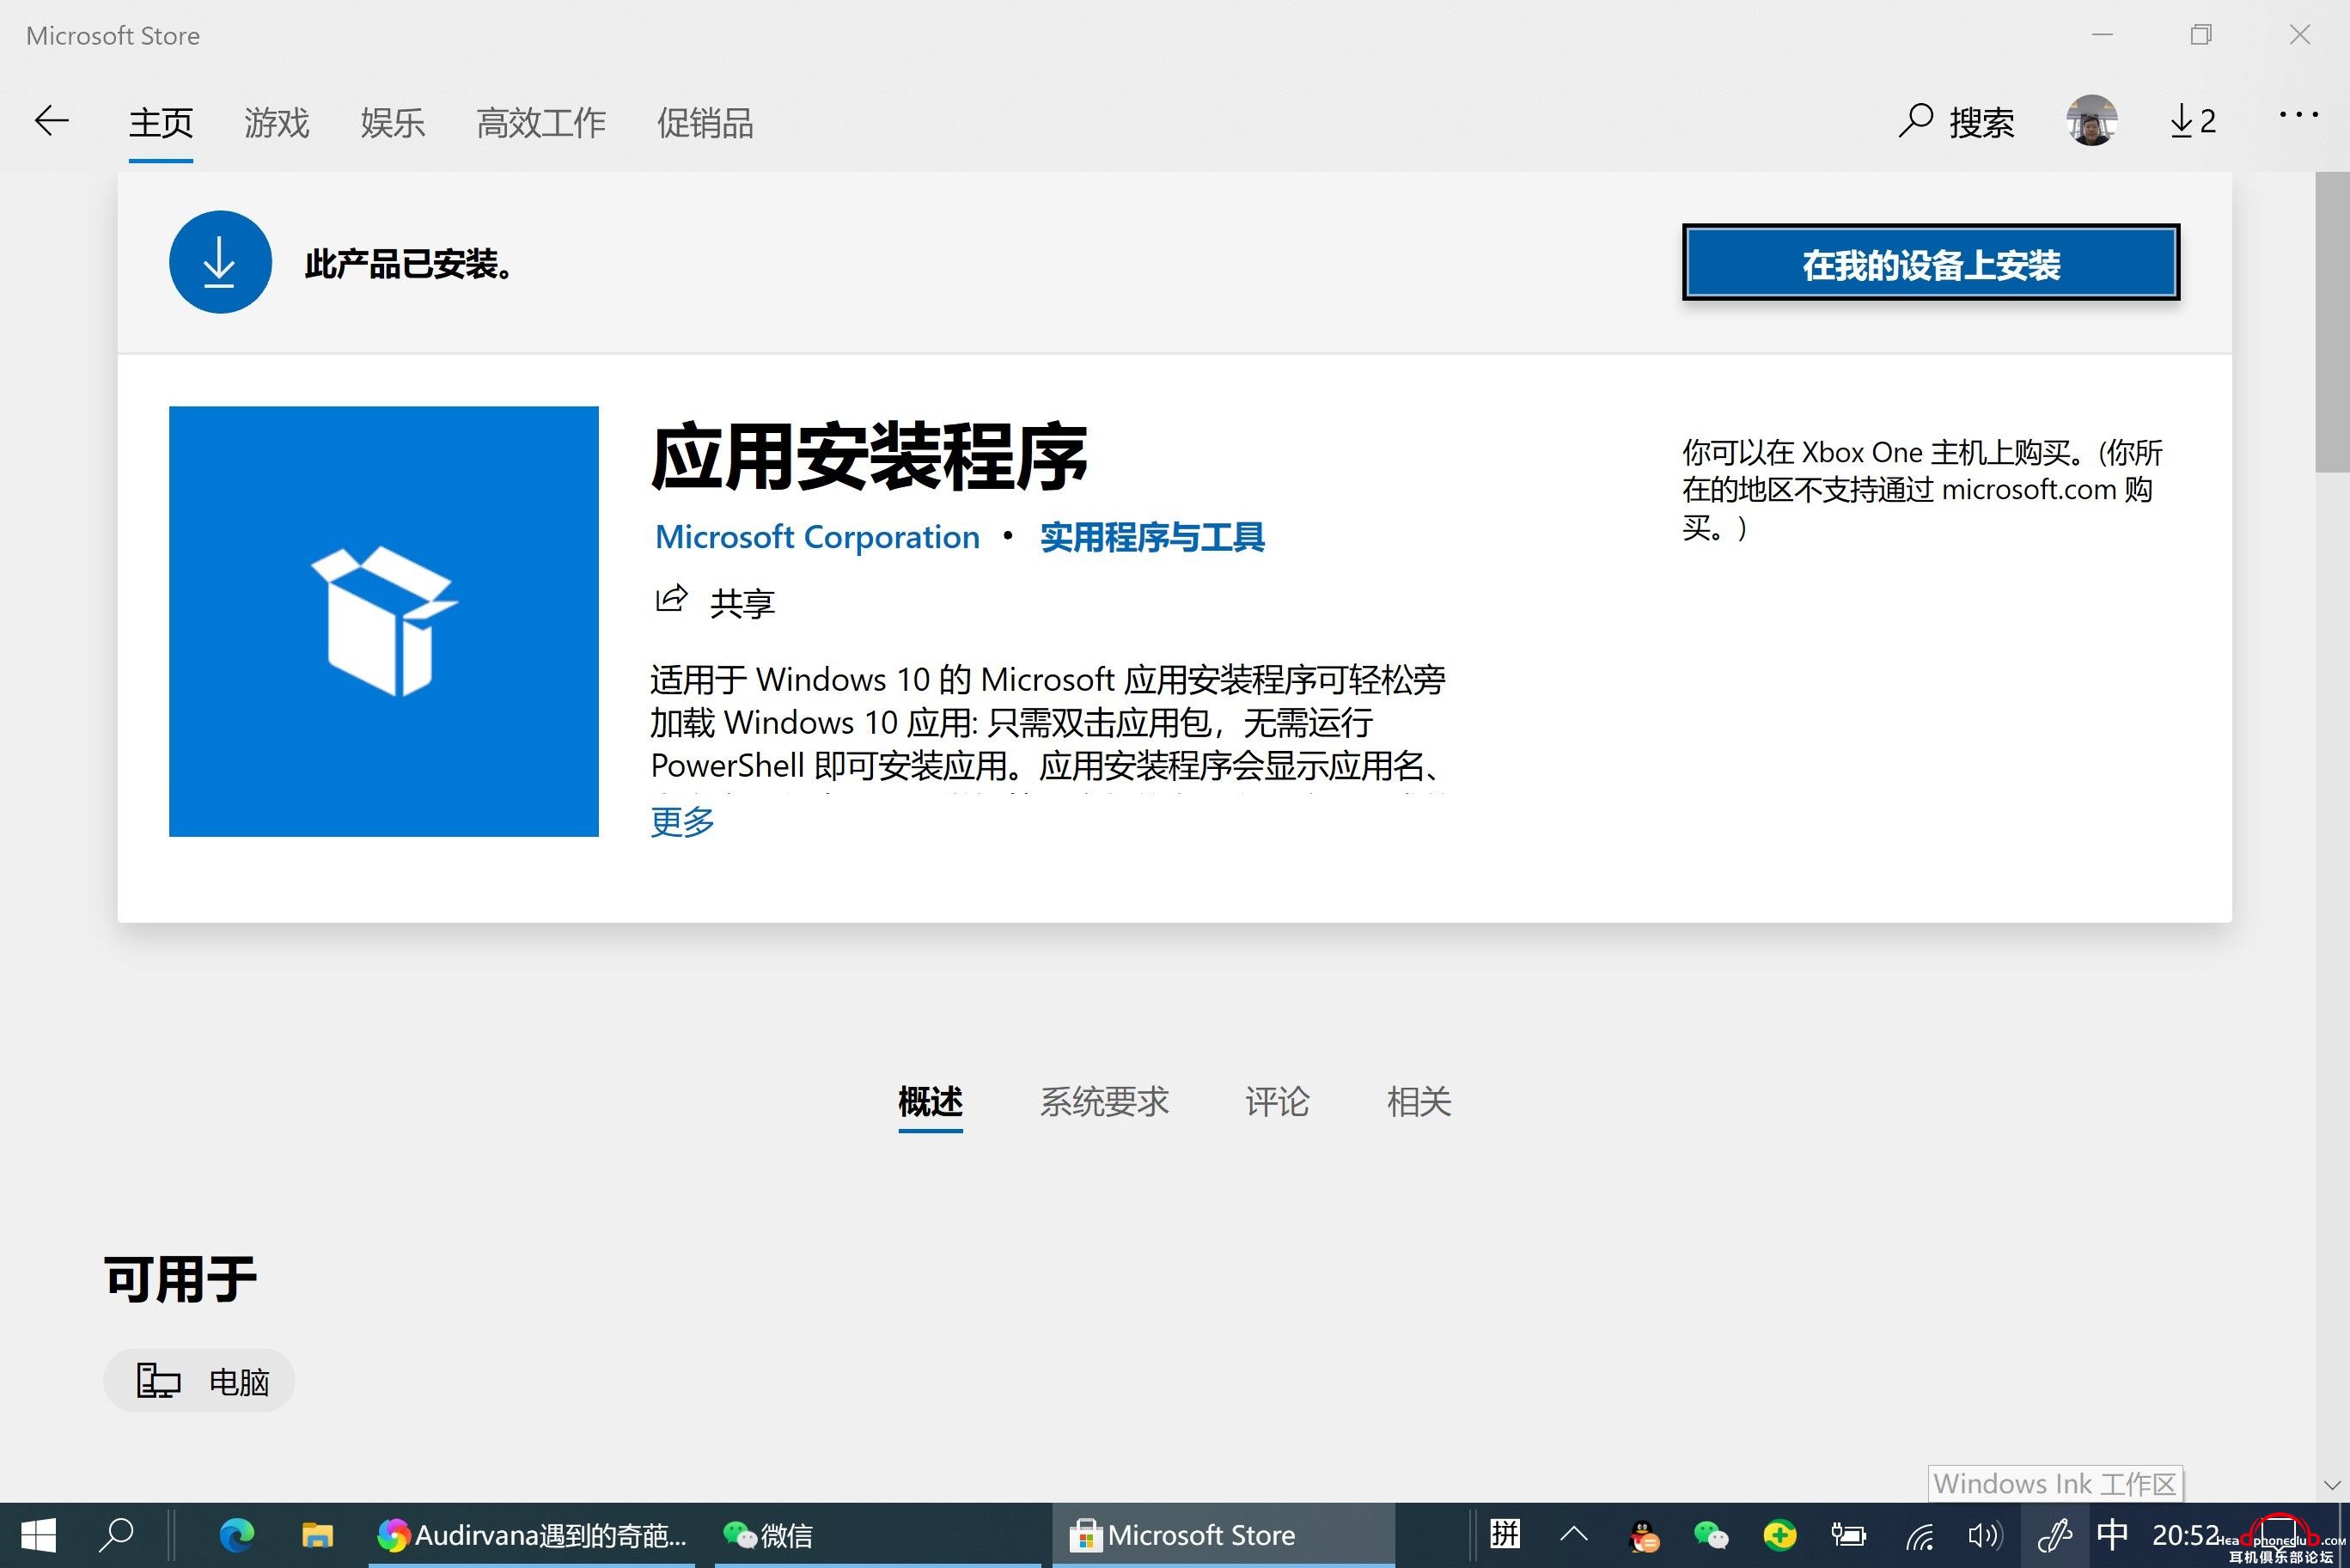
Task: Open the battery power tray icon
Action: 1848,1534
